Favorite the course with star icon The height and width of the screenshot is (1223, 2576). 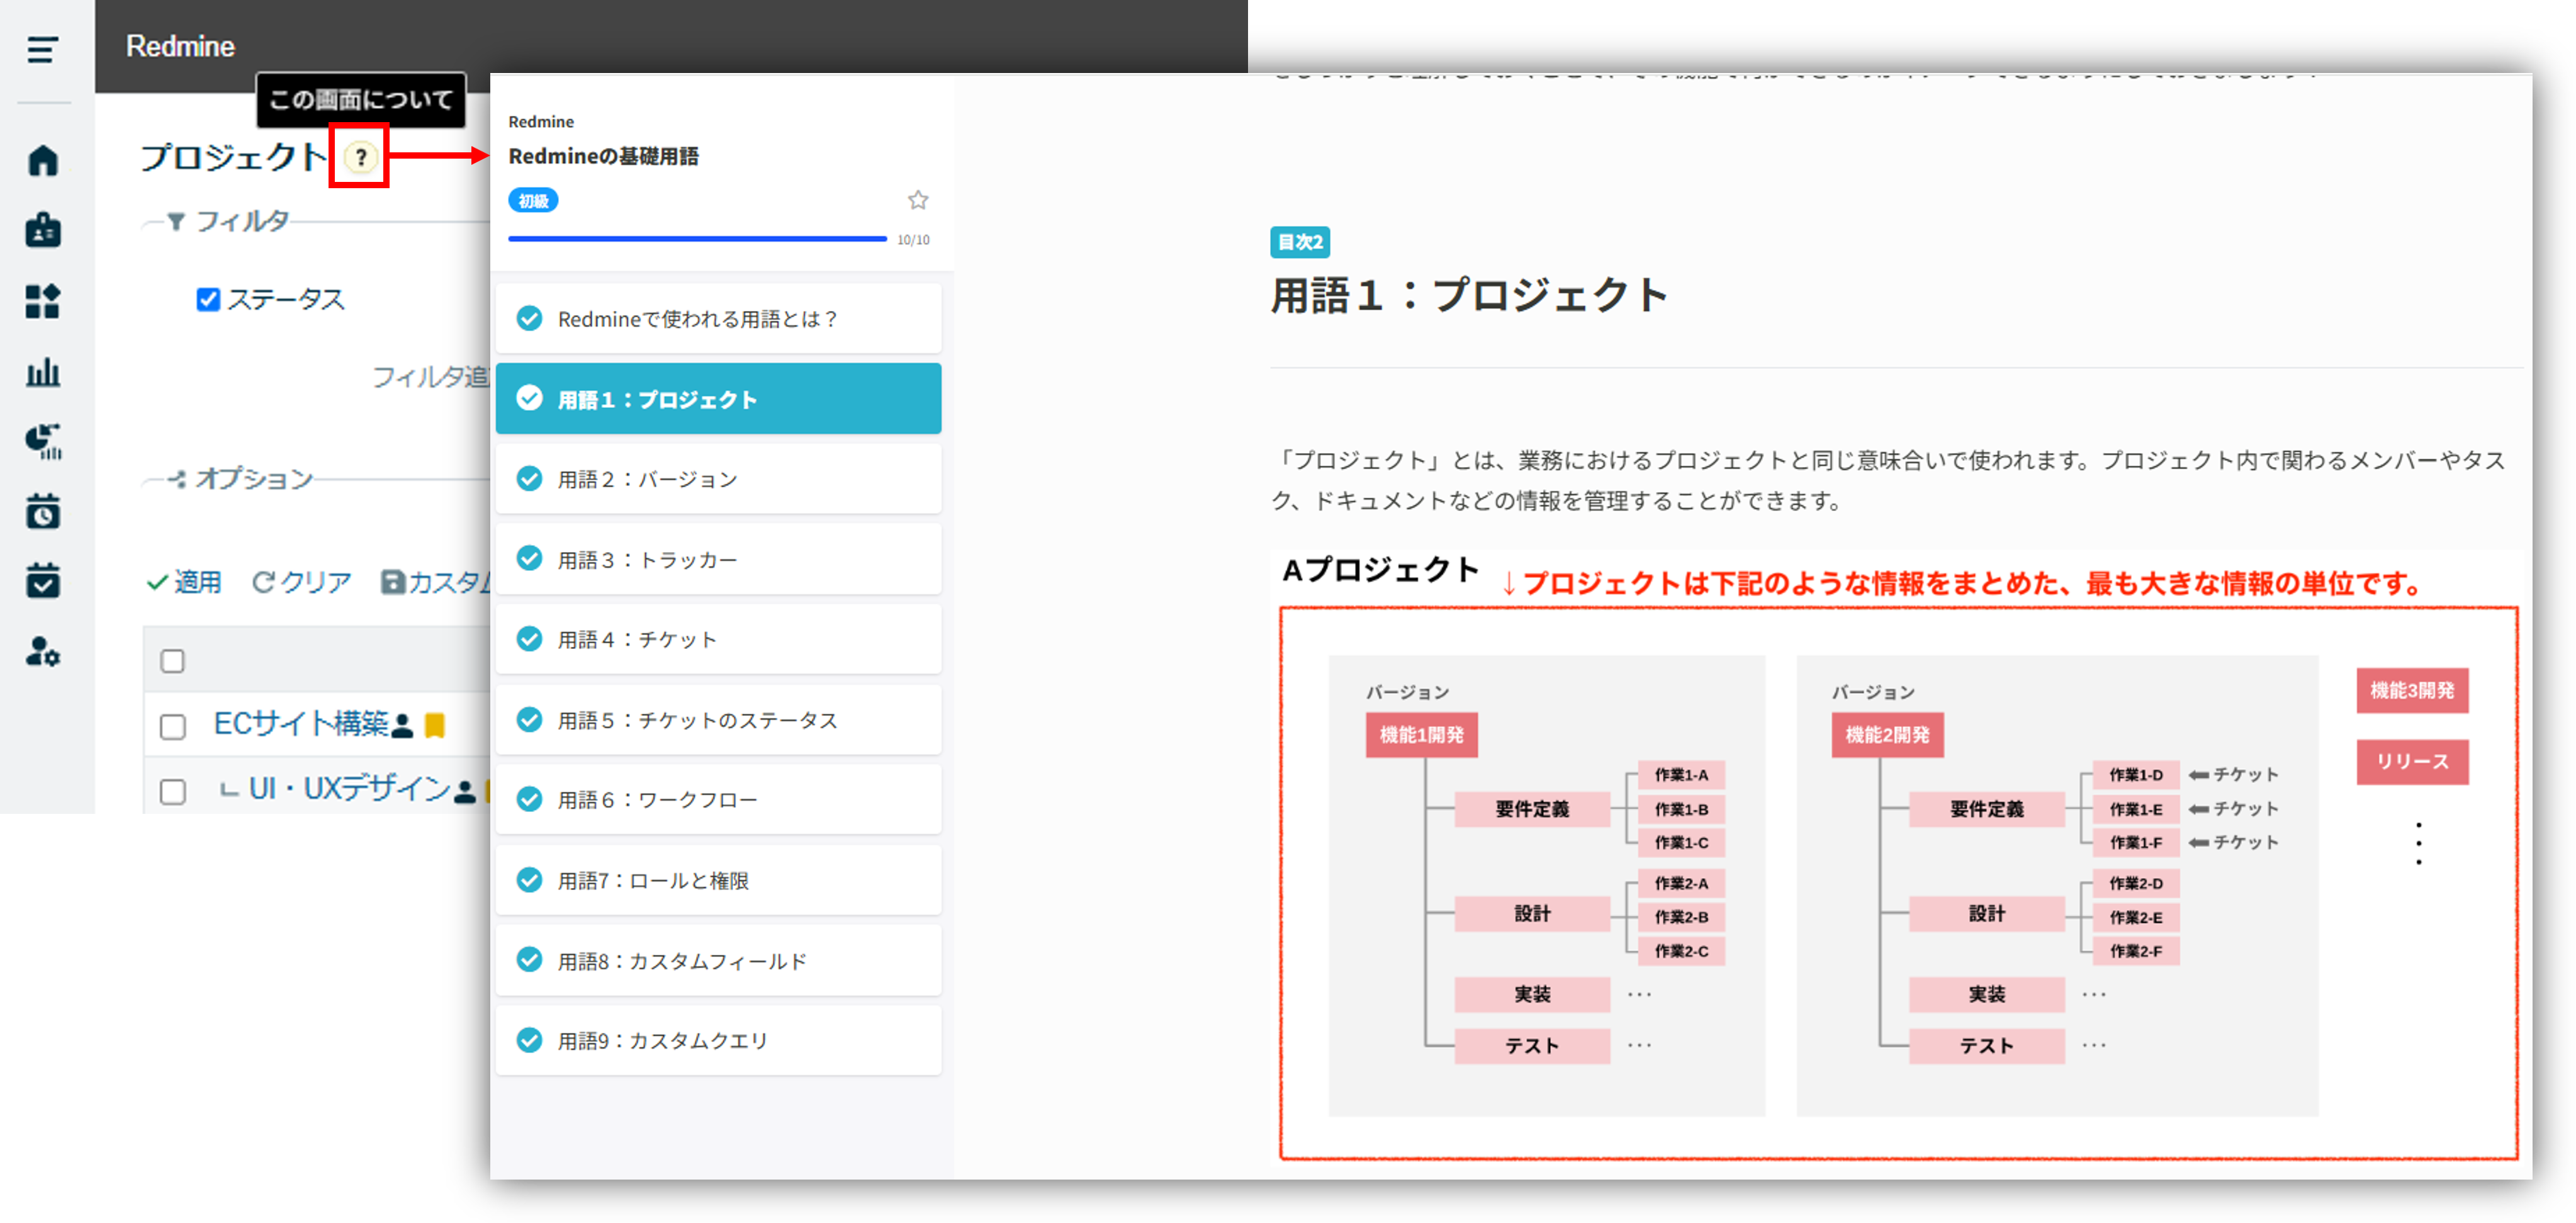917,200
